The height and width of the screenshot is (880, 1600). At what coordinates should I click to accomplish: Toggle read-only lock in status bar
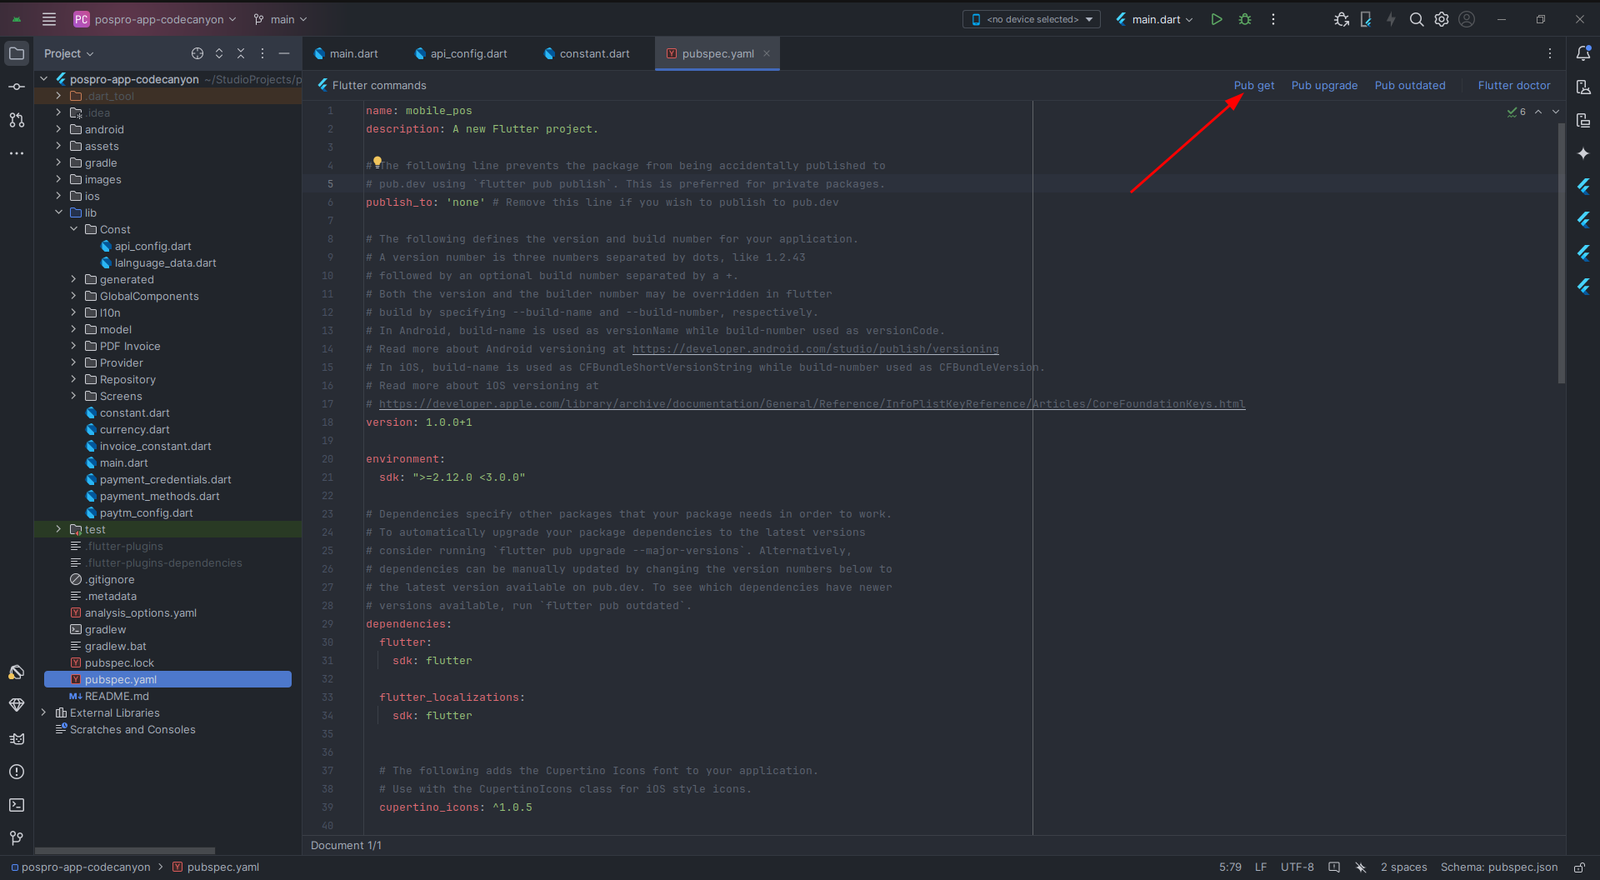[x=1579, y=867]
